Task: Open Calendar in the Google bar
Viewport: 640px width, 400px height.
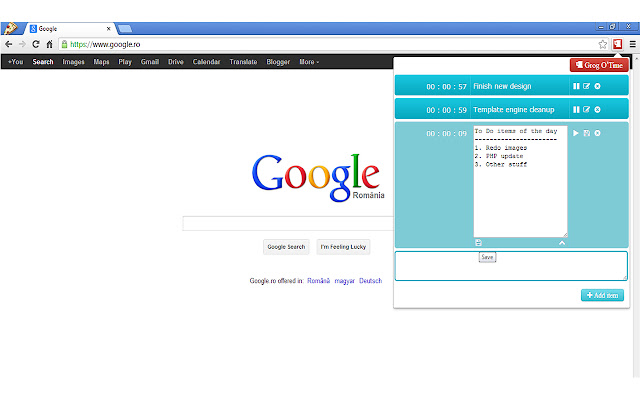Action: click(206, 62)
